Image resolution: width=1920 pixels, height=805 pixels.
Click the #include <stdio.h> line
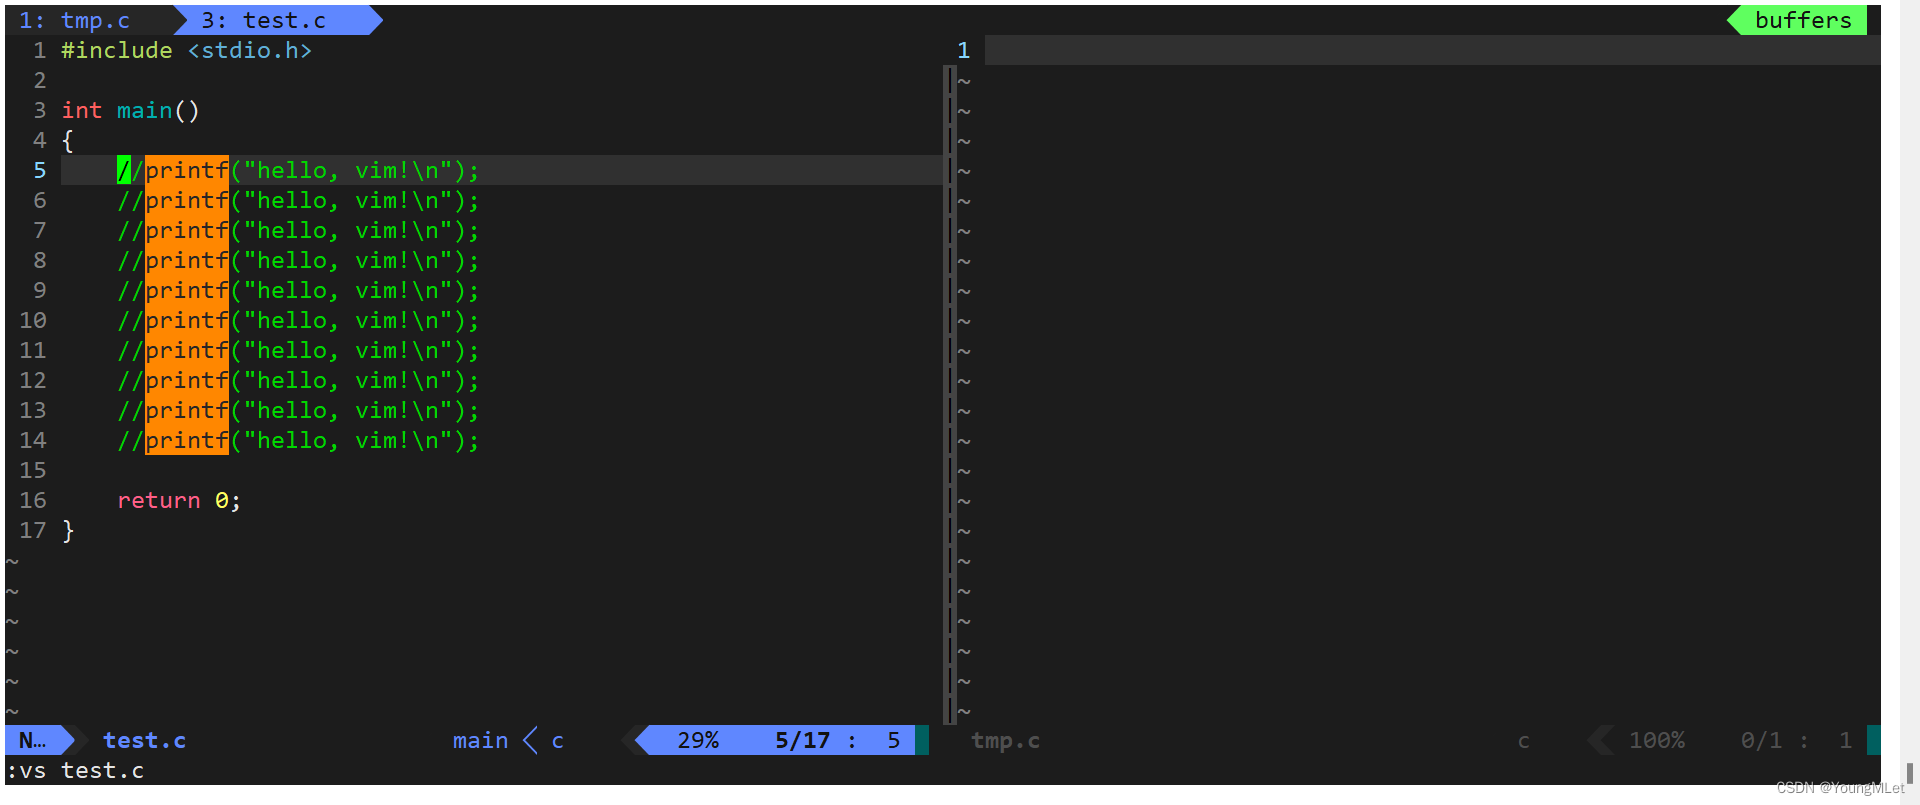(187, 50)
